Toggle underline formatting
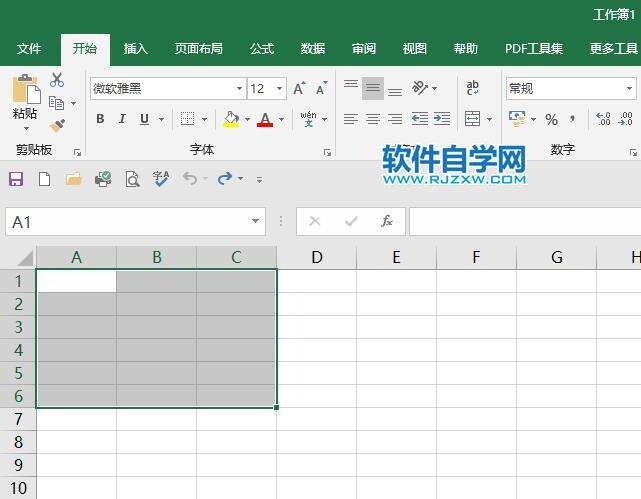The width and height of the screenshot is (641, 499). 144,119
